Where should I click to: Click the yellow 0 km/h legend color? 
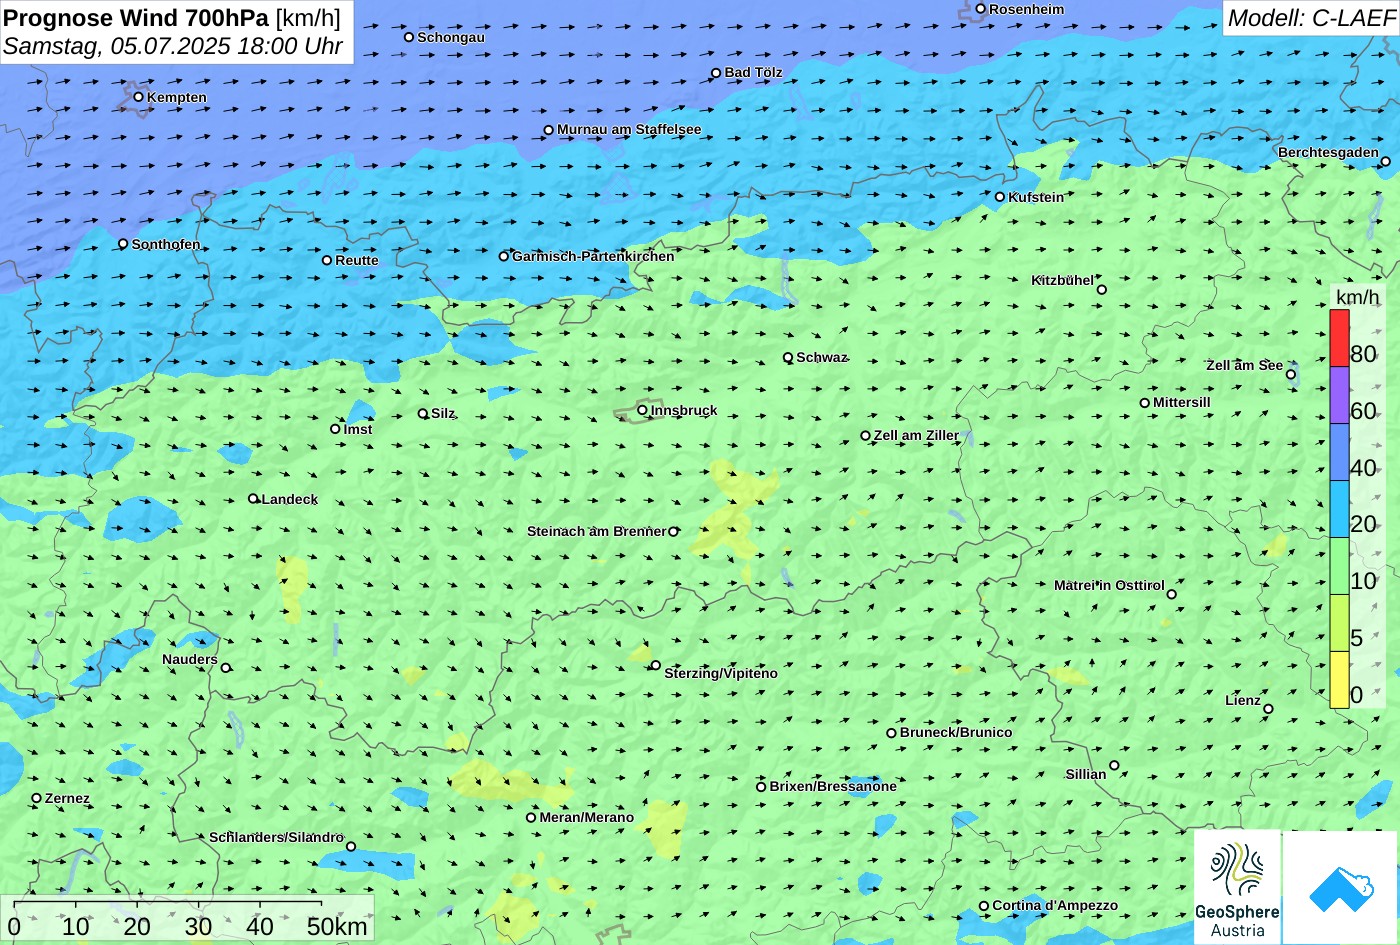point(1339,680)
